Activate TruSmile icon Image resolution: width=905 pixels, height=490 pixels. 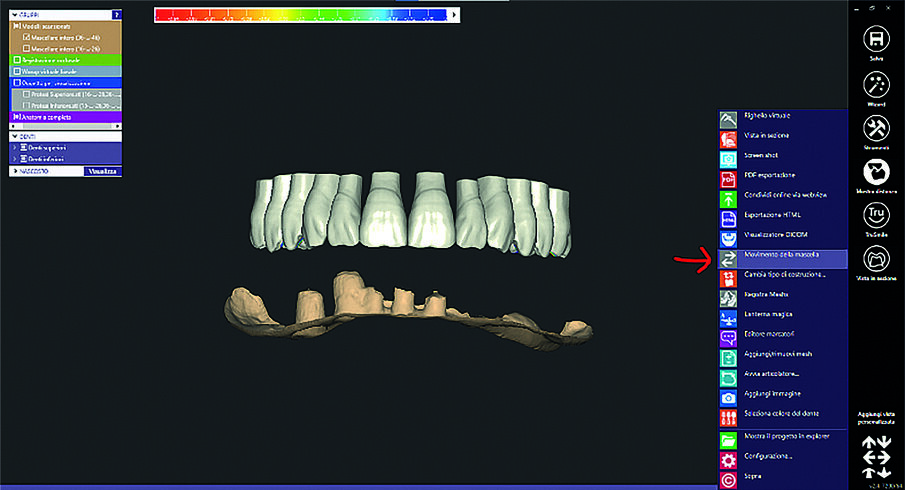(x=876, y=215)
